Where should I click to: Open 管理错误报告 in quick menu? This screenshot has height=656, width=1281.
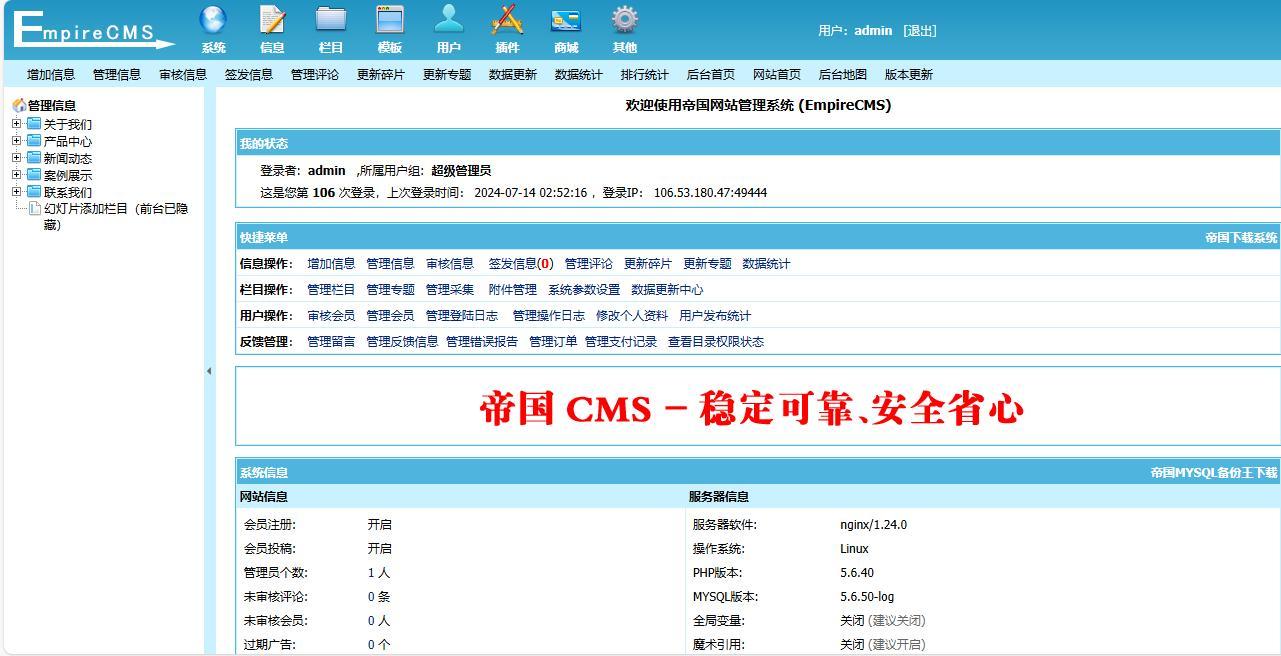pos(482,342)
